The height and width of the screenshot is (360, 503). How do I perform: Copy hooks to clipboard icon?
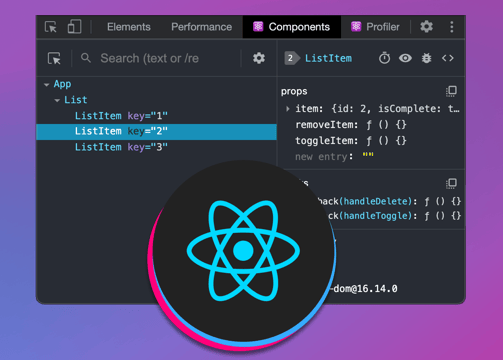click(451, 183)
